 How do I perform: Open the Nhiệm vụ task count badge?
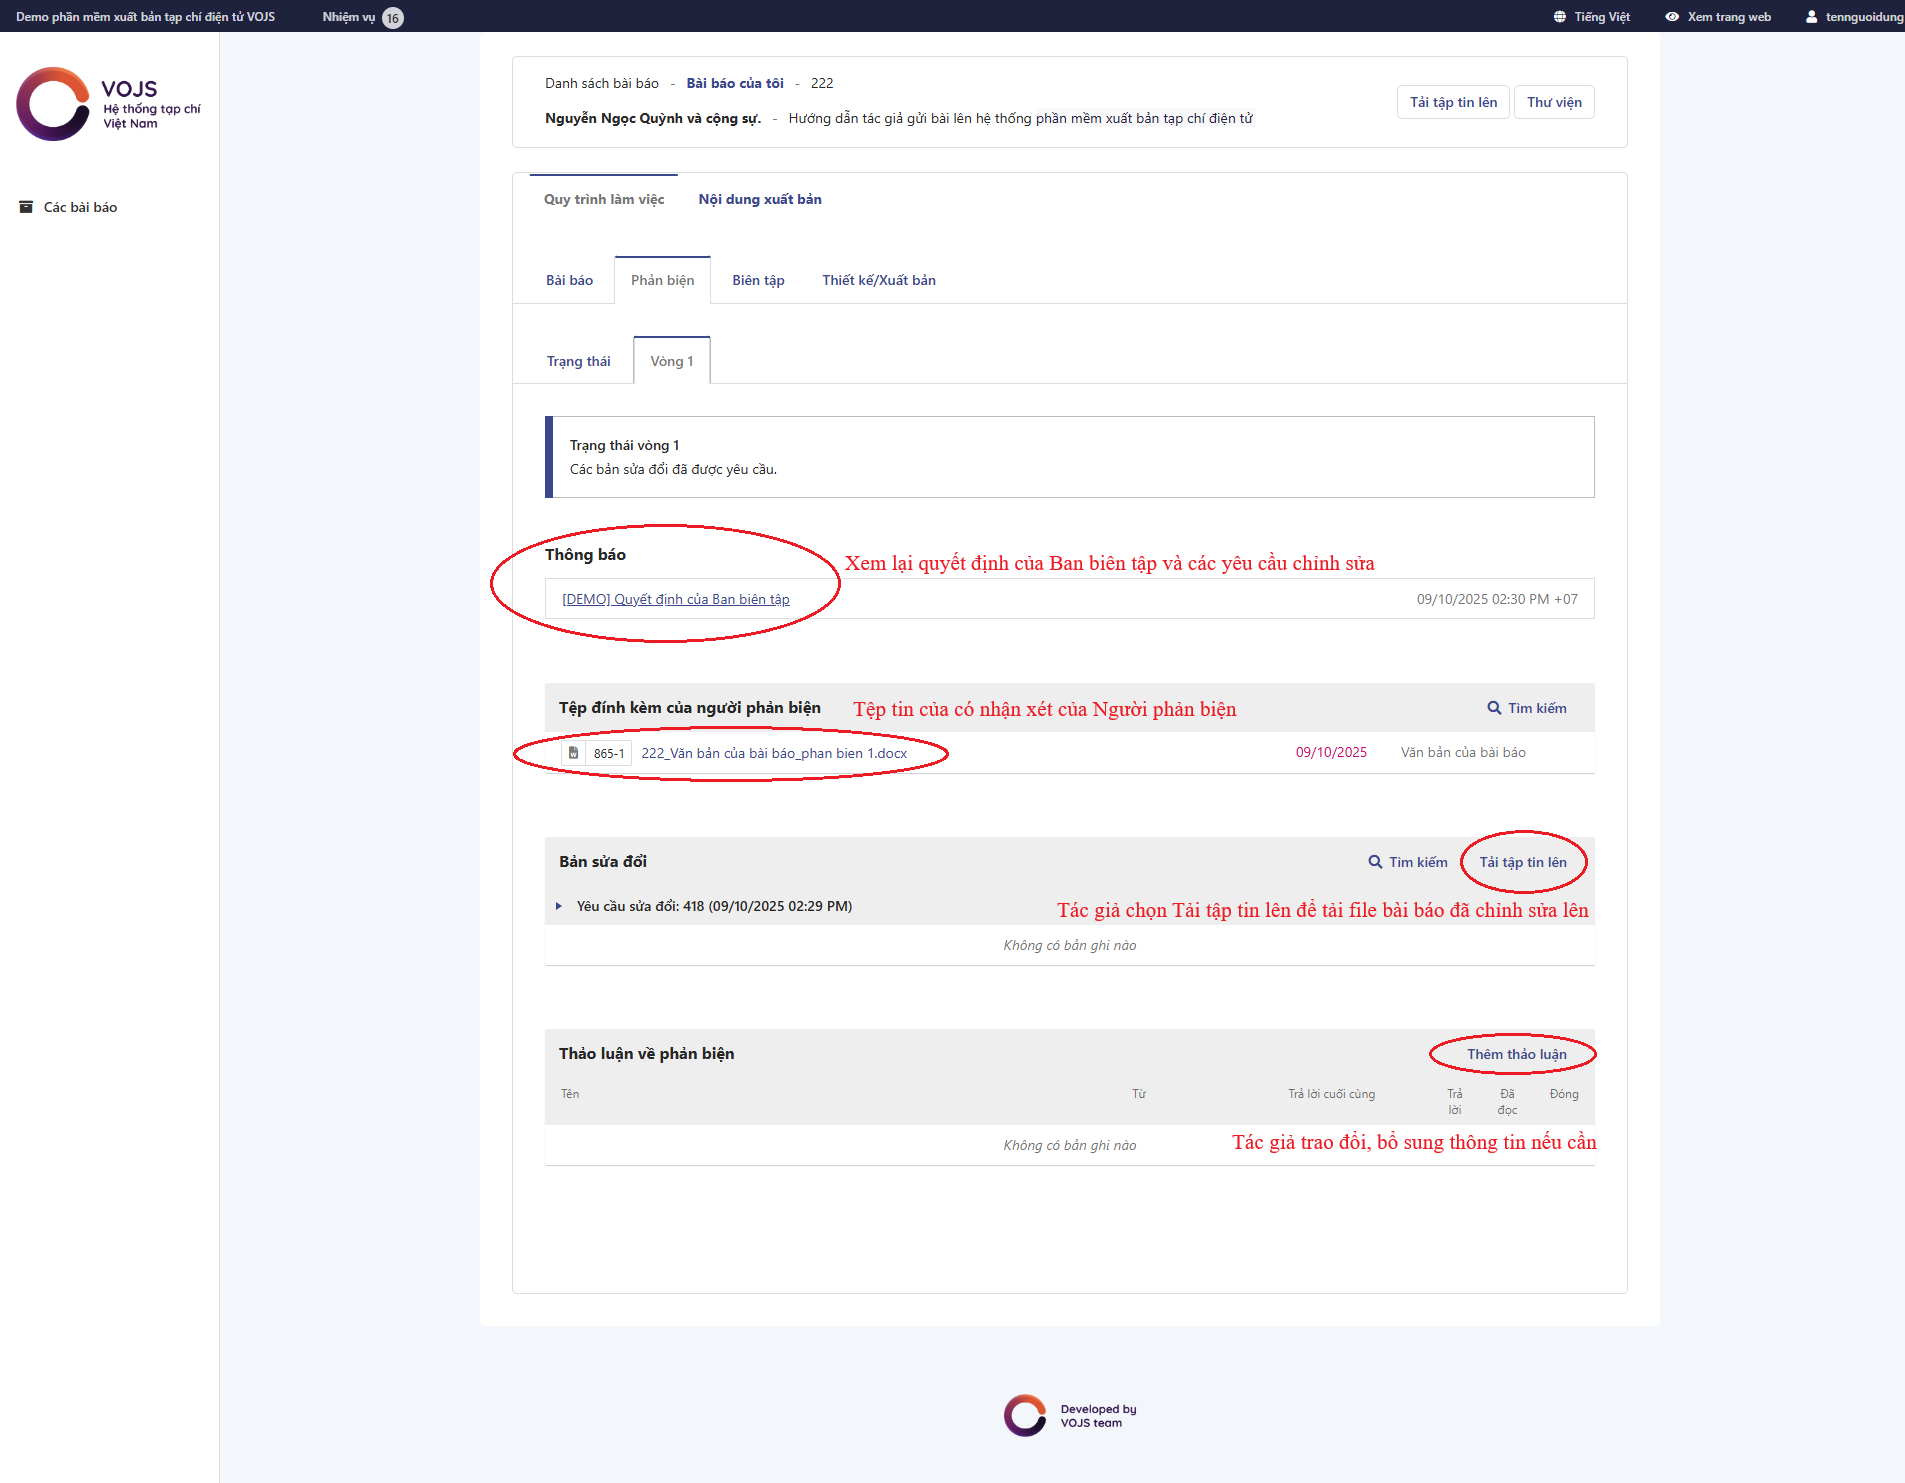pyautogui.click(x=393, y=18)
